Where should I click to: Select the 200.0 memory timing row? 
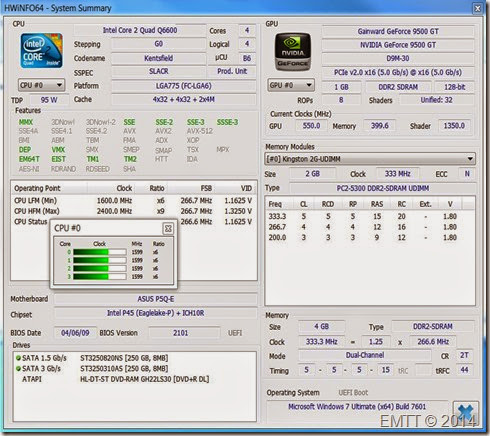[x=370, y=238]
